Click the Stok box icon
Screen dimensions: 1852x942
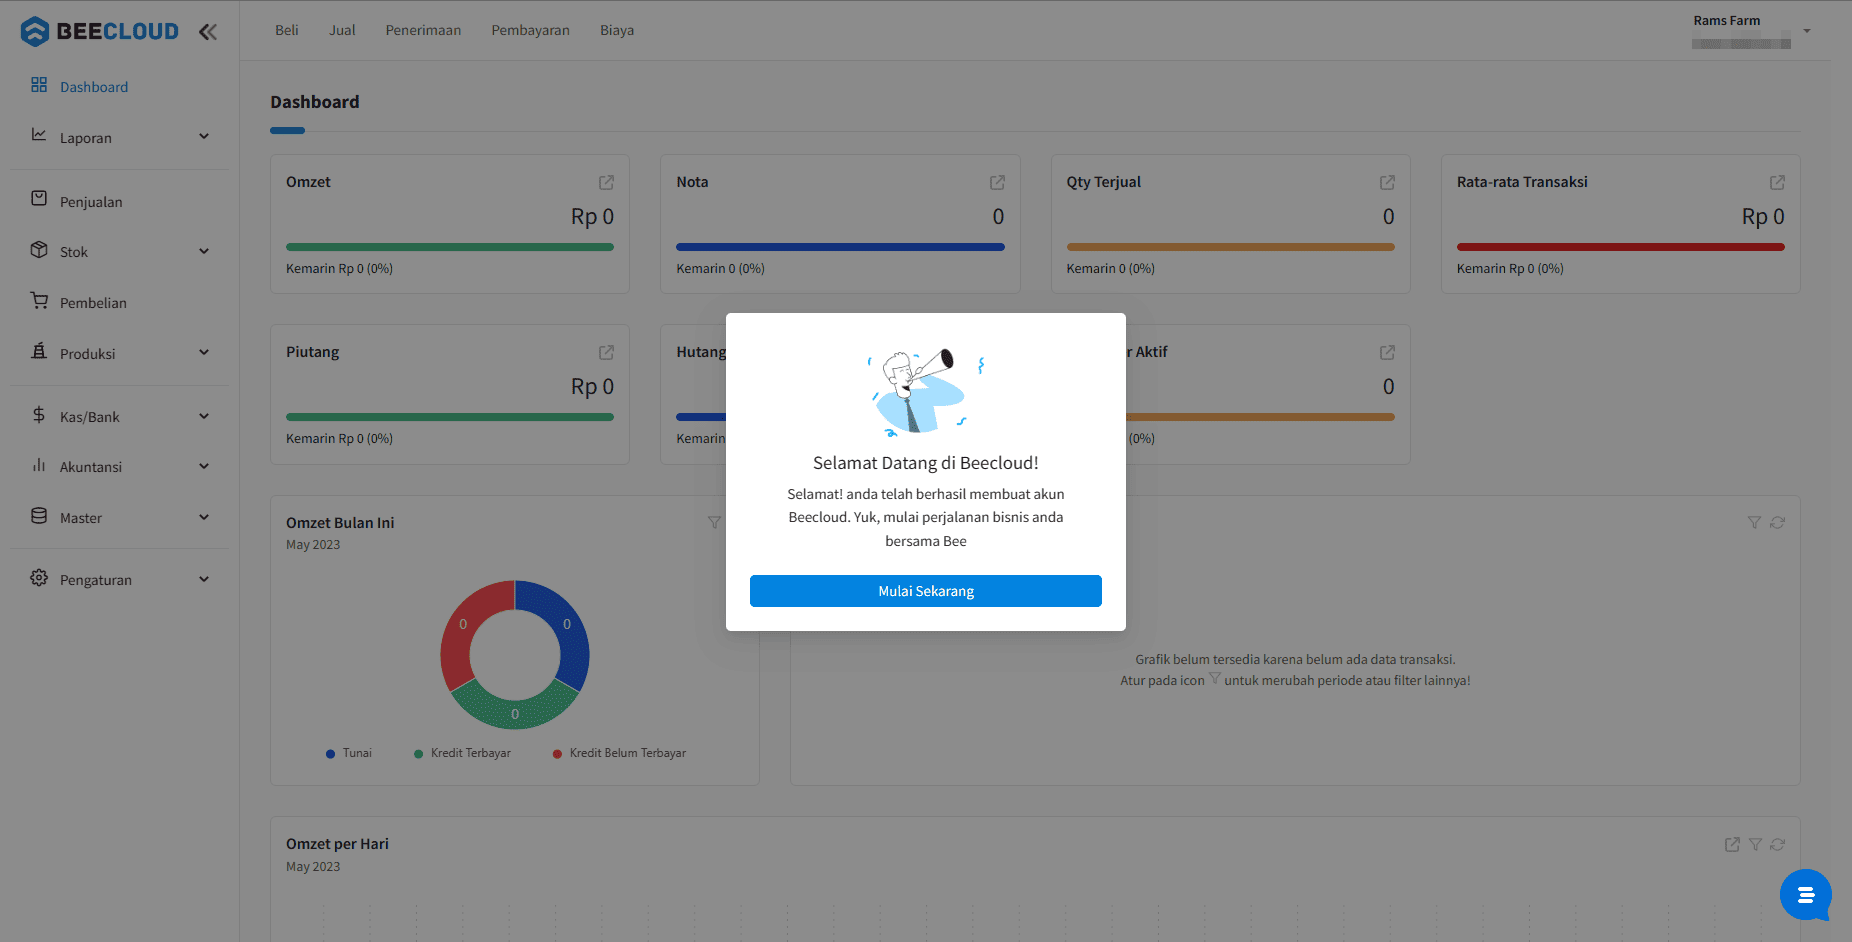39,249
